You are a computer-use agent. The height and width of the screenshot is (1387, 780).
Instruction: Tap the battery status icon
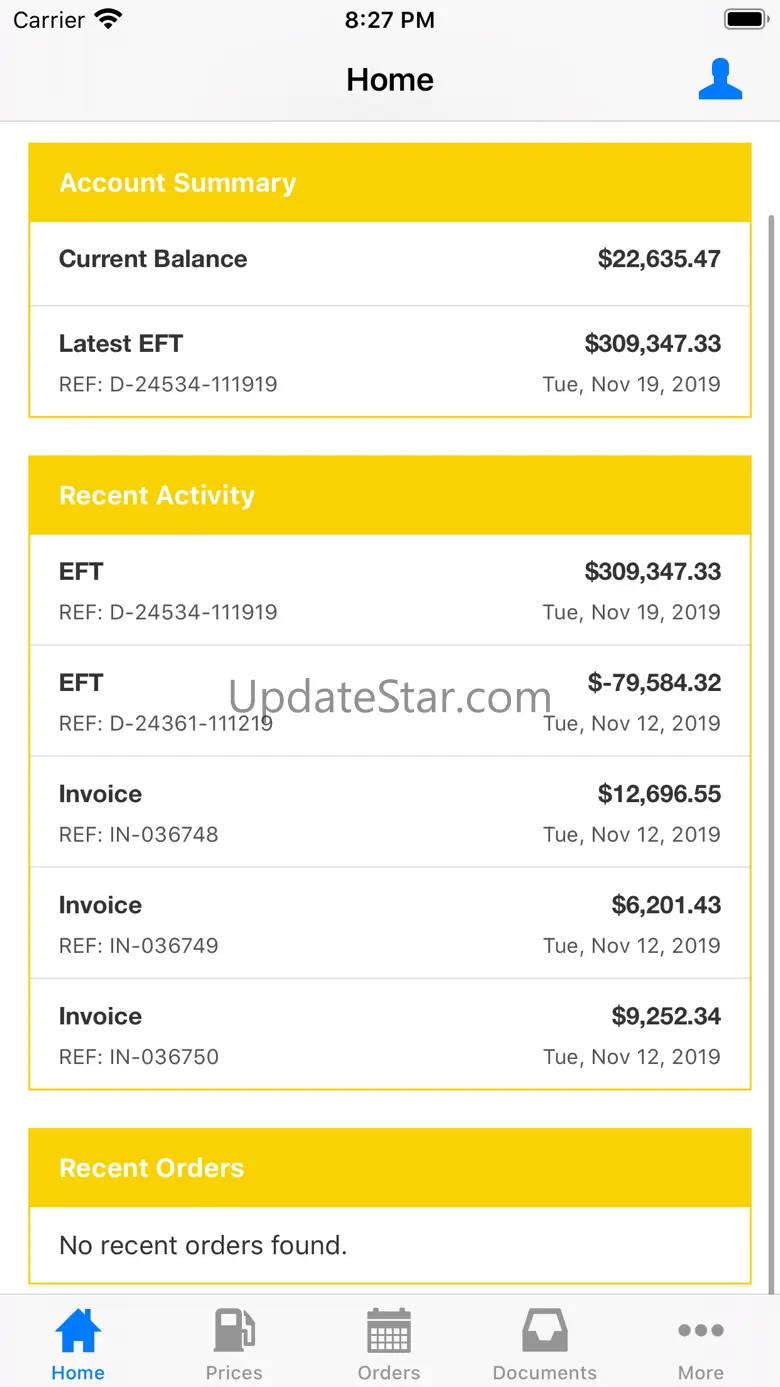745,20
